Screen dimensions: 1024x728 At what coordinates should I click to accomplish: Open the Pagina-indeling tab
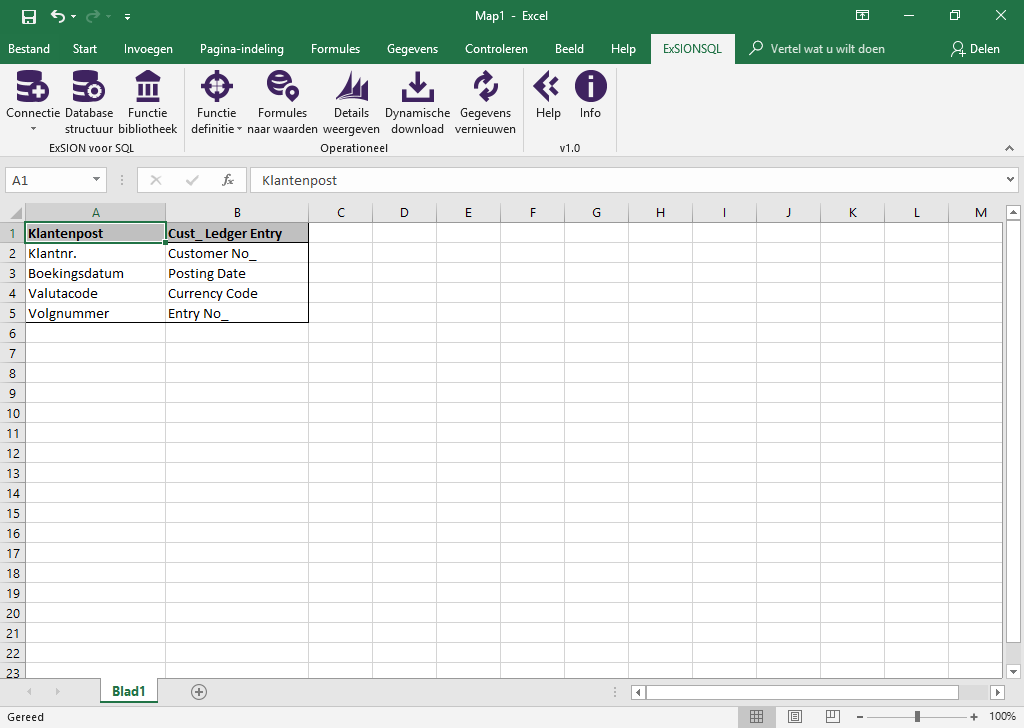[x=242, y=49]
